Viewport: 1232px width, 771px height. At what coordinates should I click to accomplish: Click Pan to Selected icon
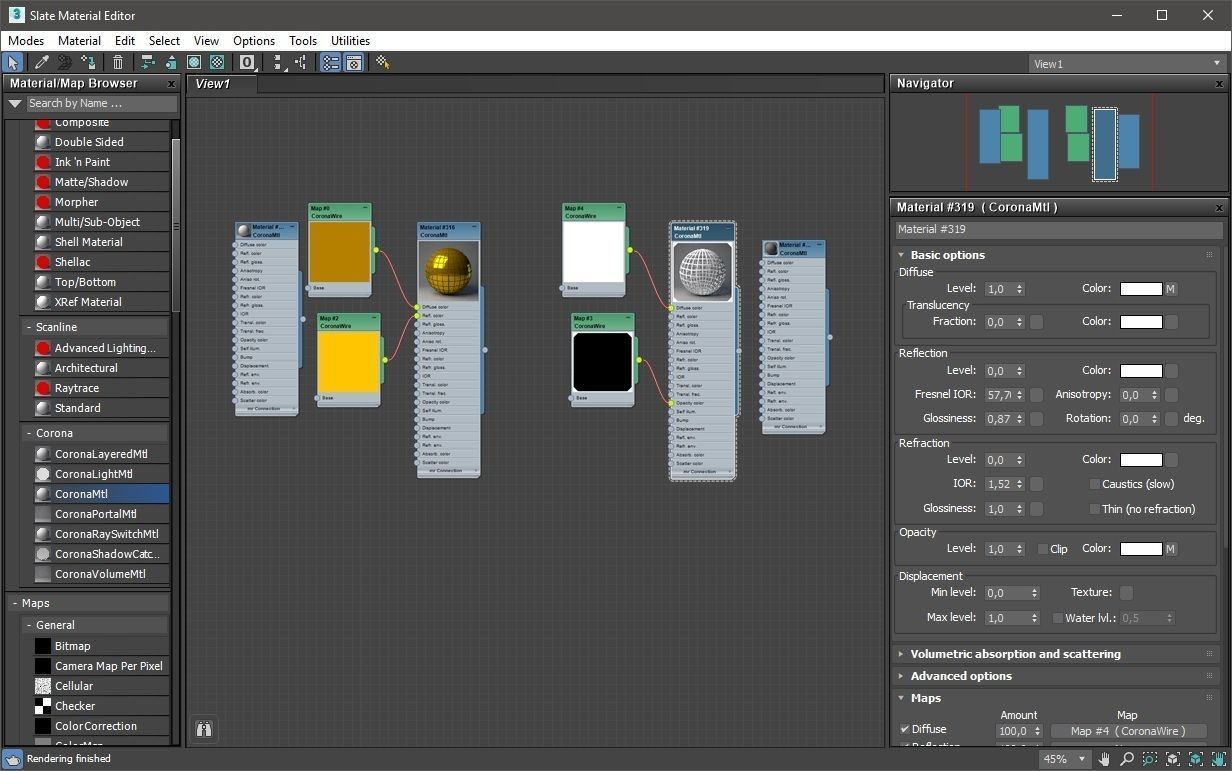pyautogui.click(x=1218, y=759)
